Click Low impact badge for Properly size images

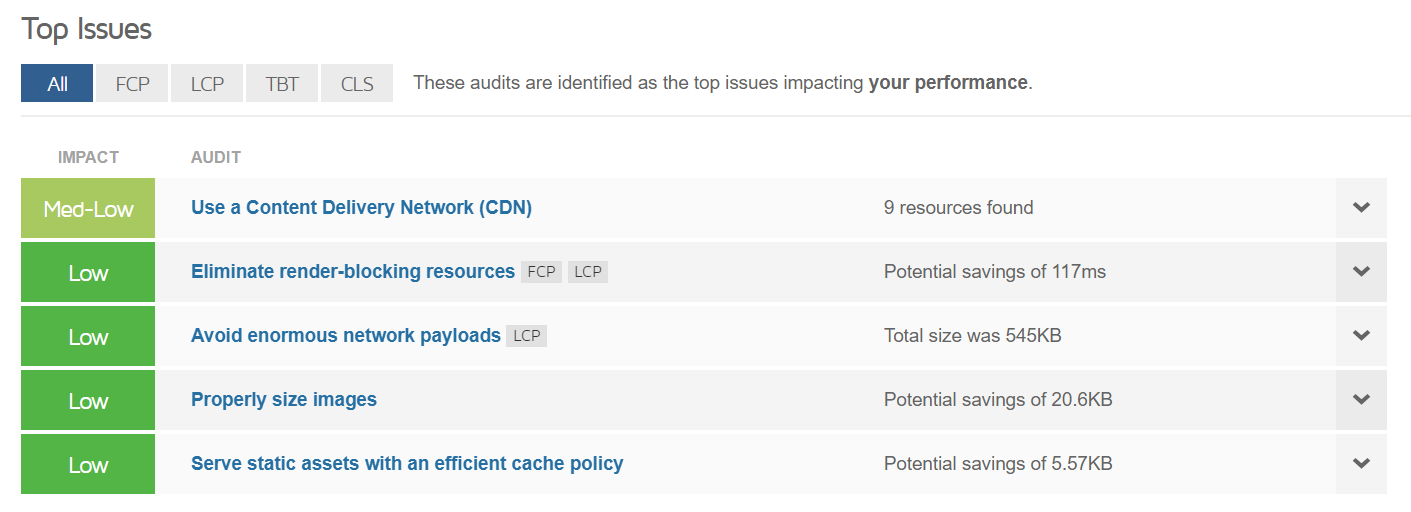[x=88, y=401]
